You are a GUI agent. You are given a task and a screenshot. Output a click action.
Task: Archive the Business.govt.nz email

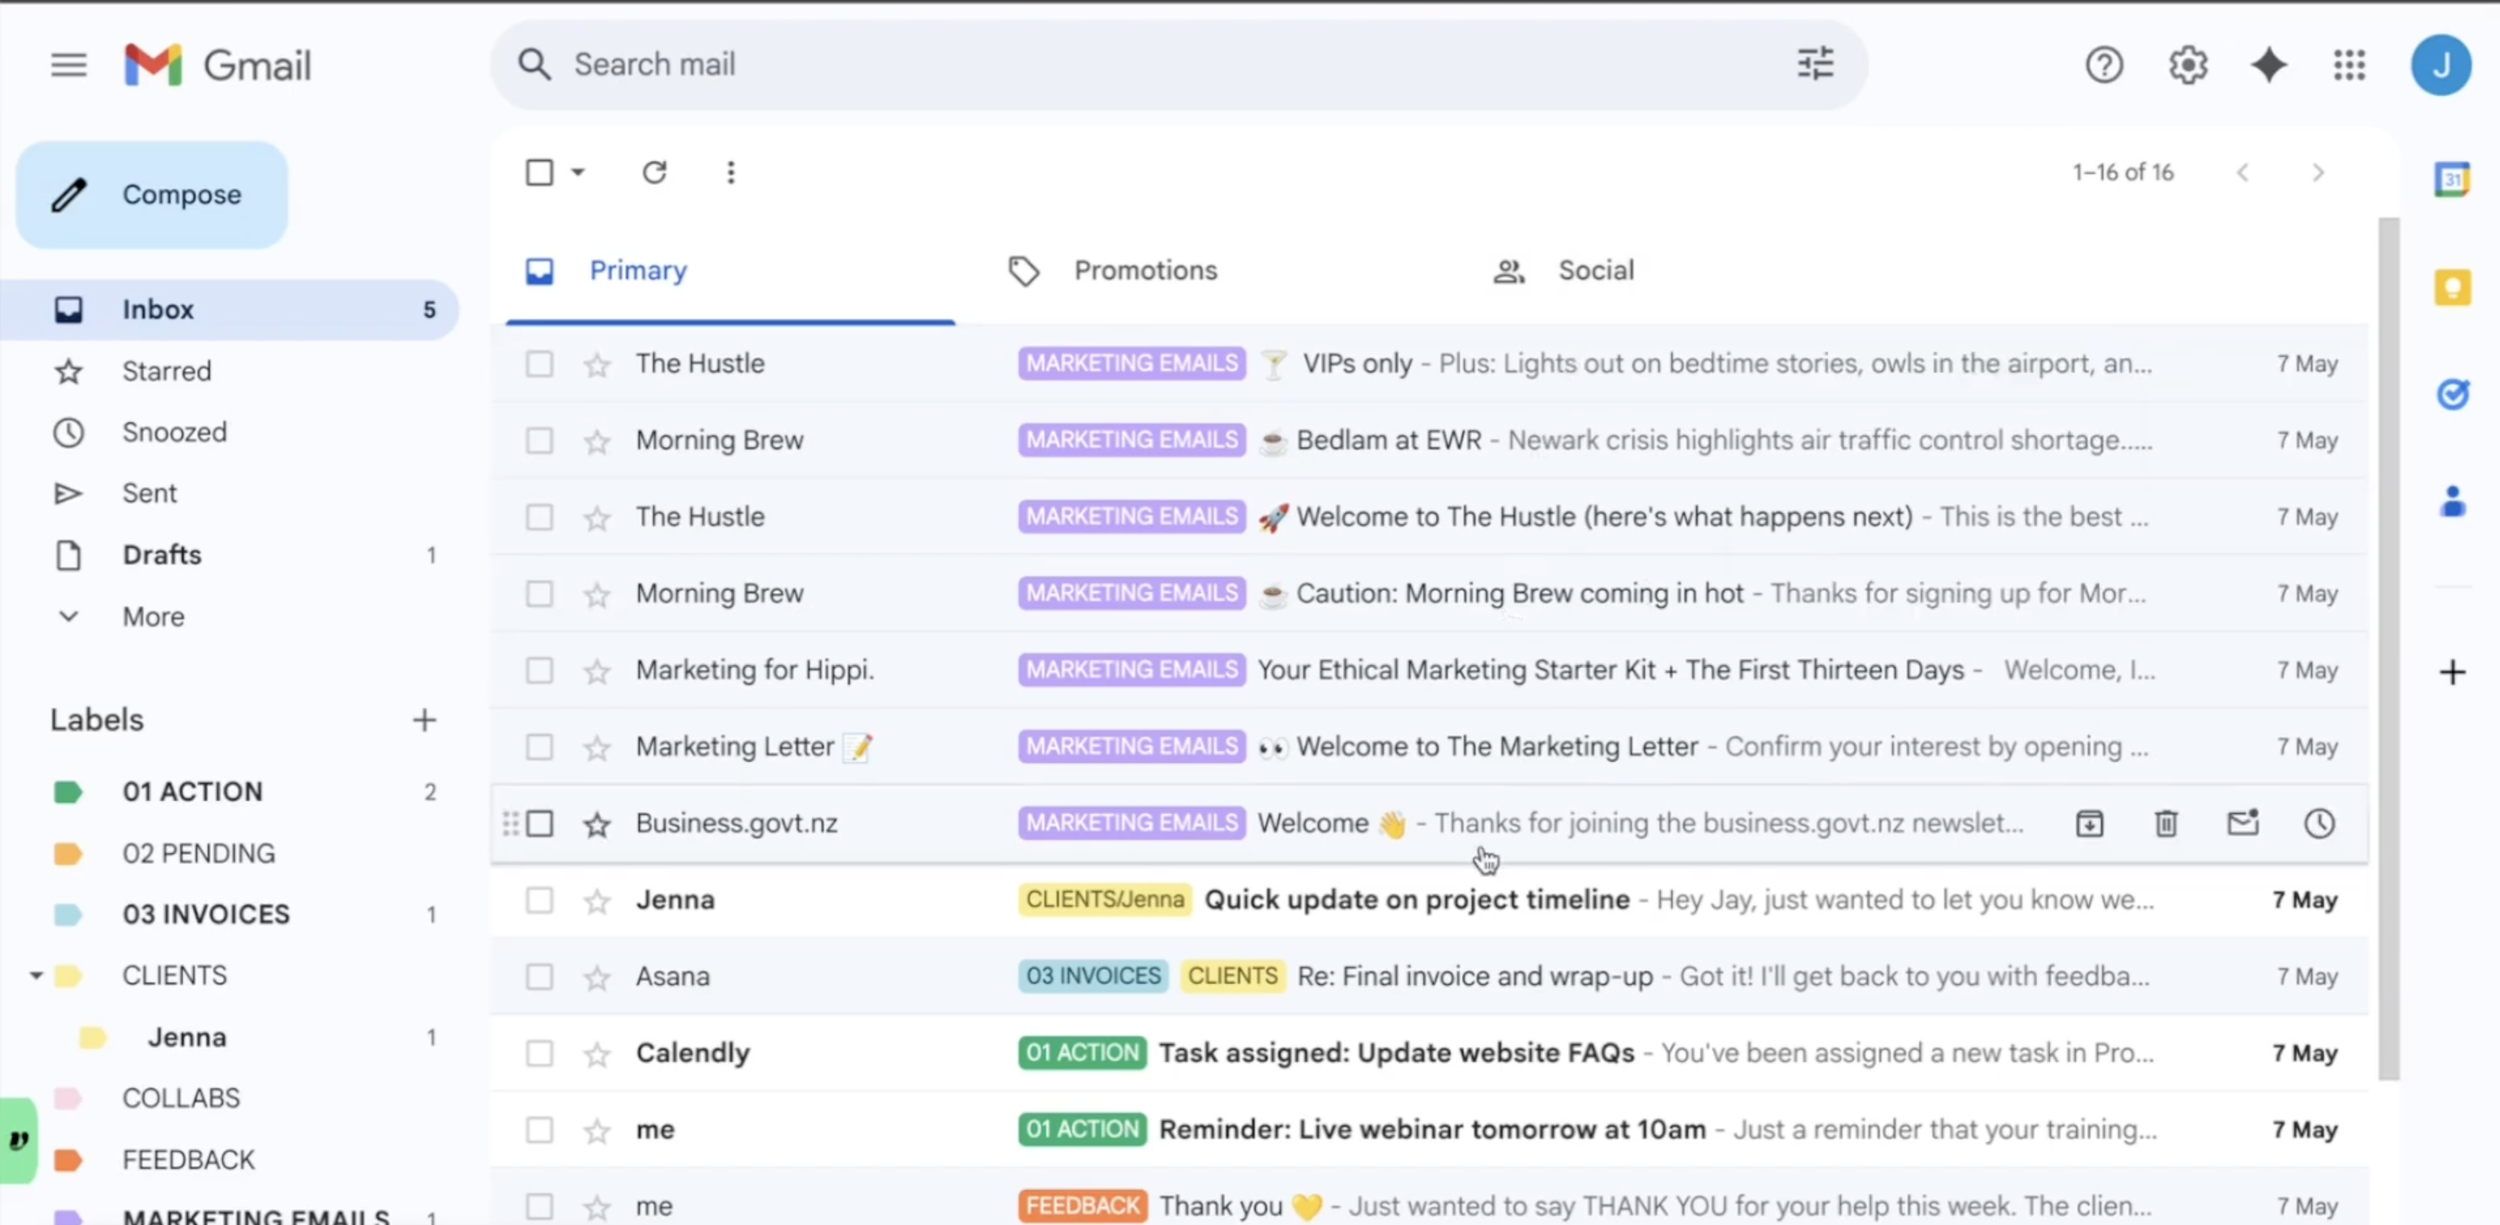click(x=2089, y=824)
